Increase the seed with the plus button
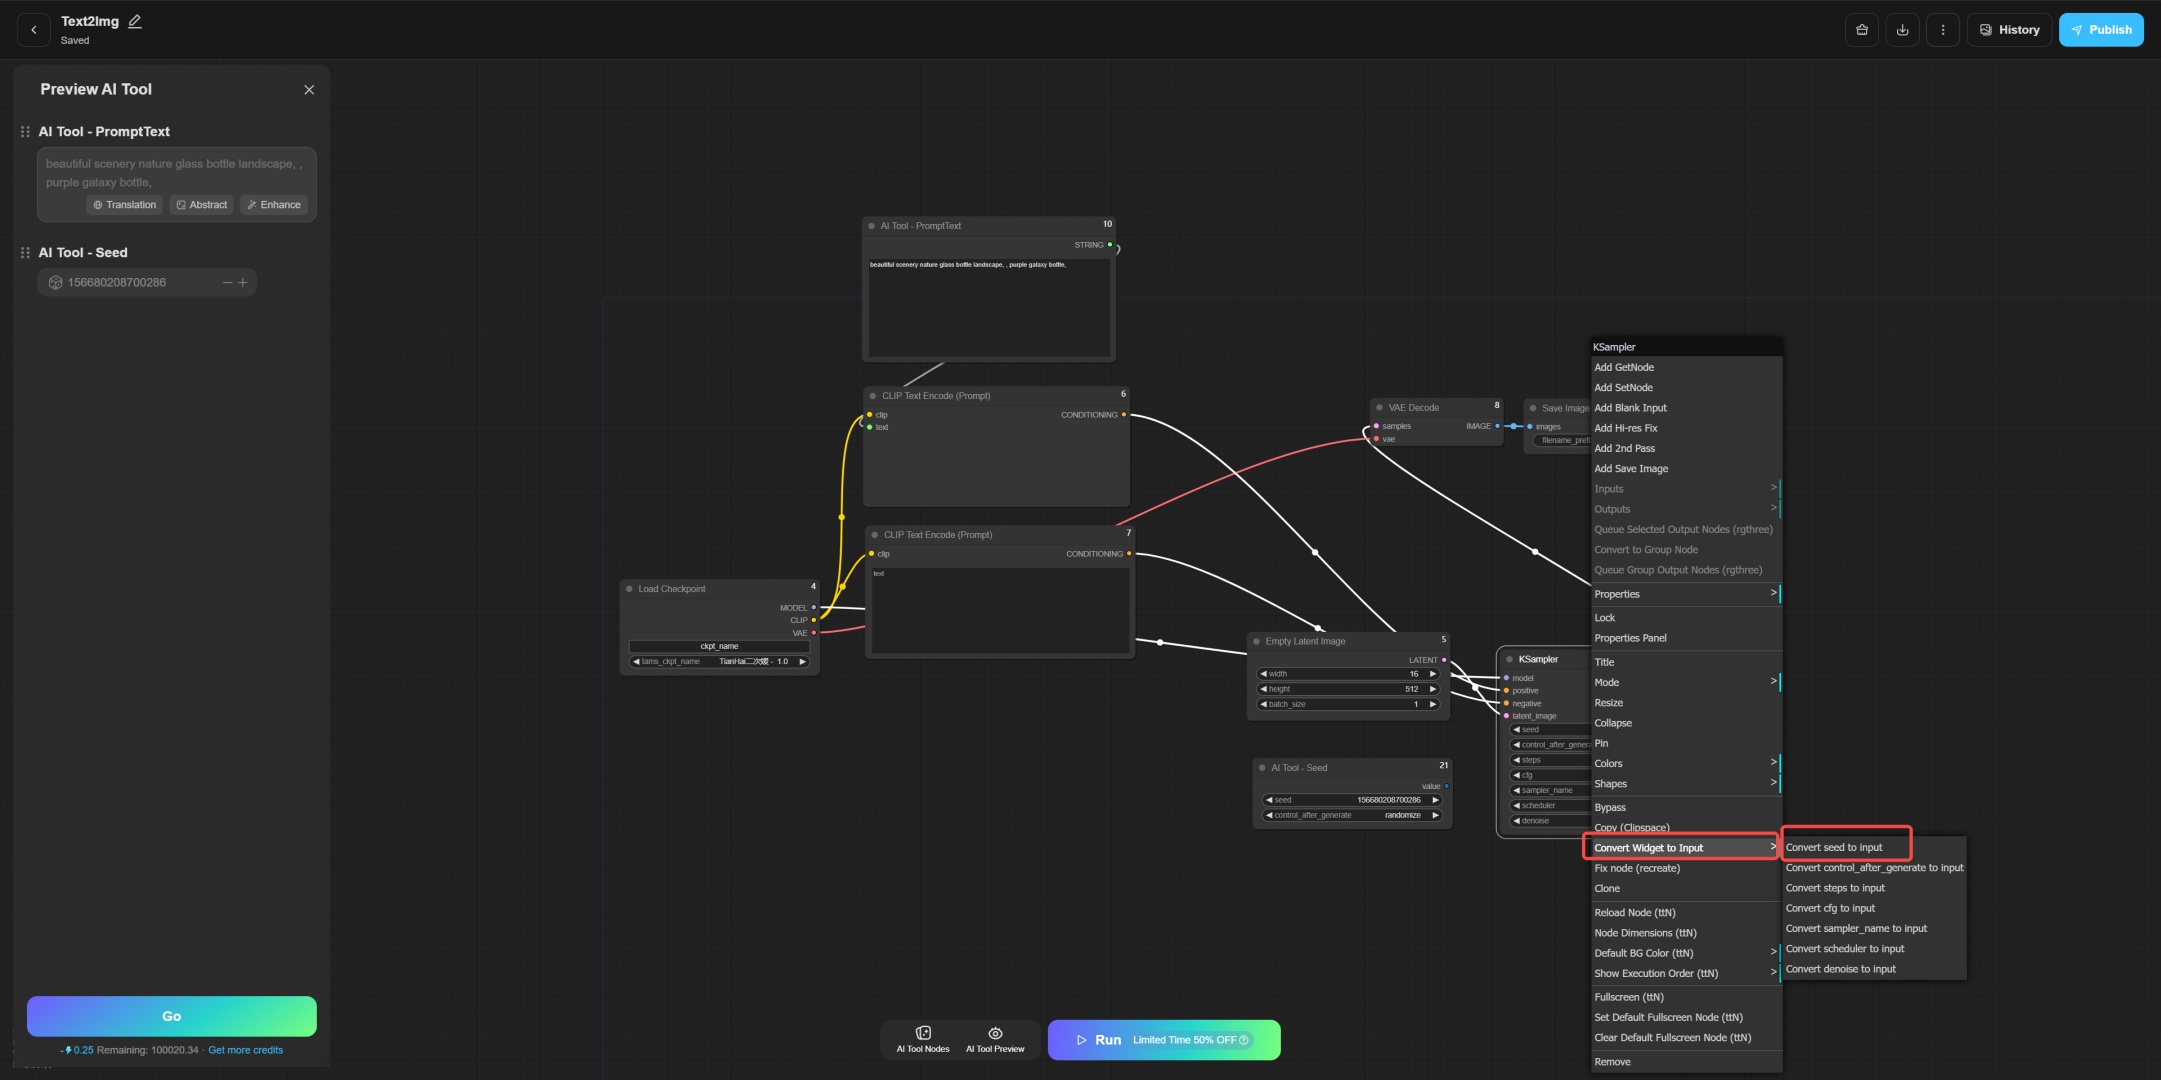The width and height of the screenshot is (2161, 1080). click(x=243, y=283)
